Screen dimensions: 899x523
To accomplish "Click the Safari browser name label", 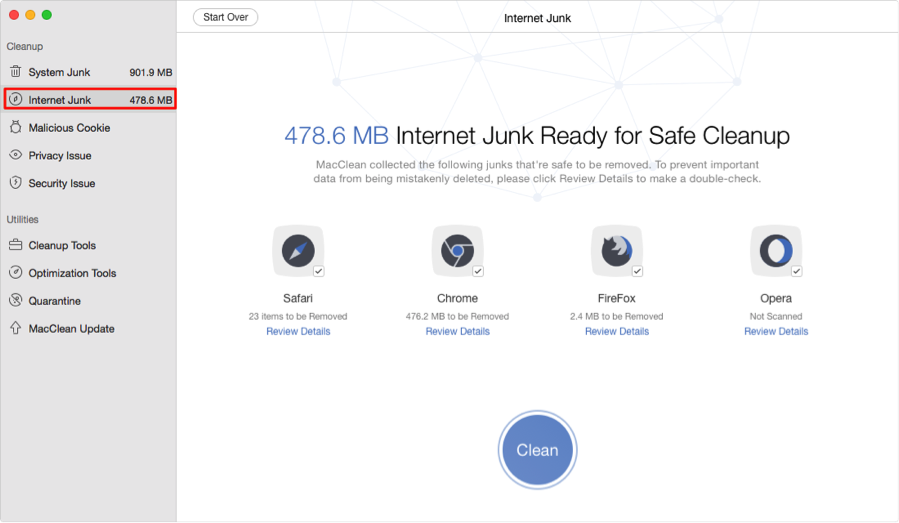I will coord(298,298).
